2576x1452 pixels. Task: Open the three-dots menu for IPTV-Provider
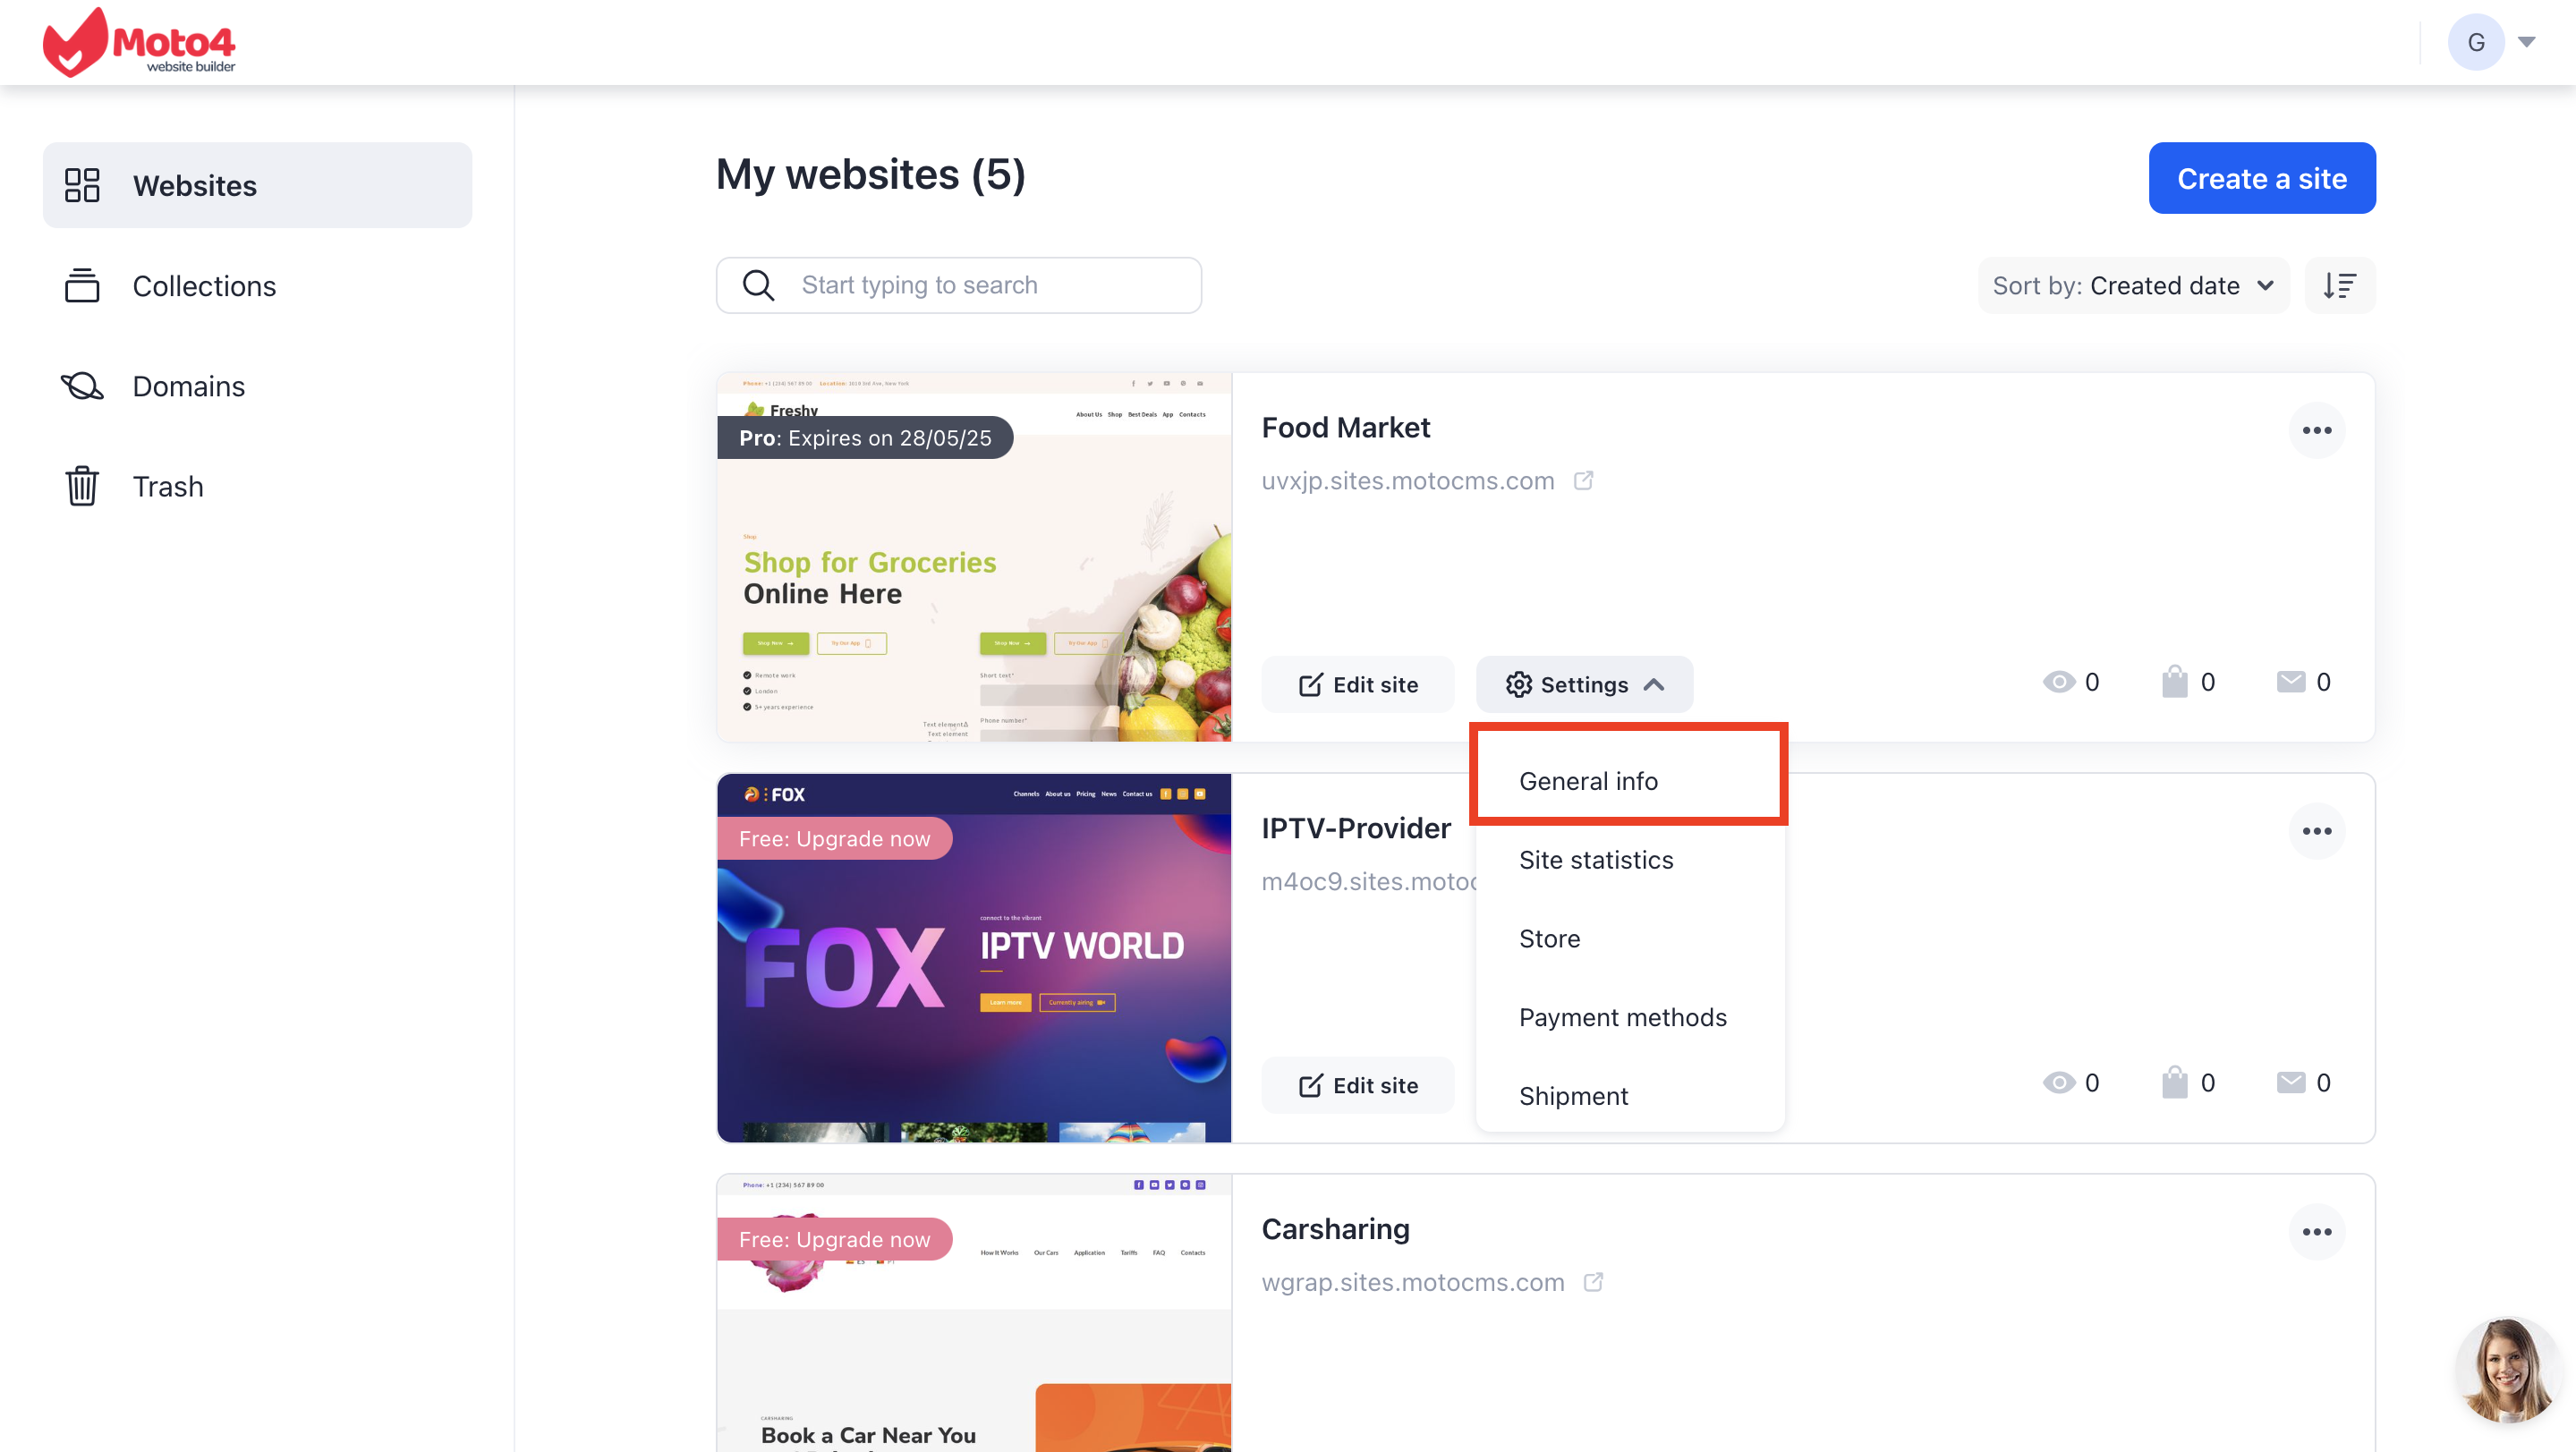point(2317,831)
